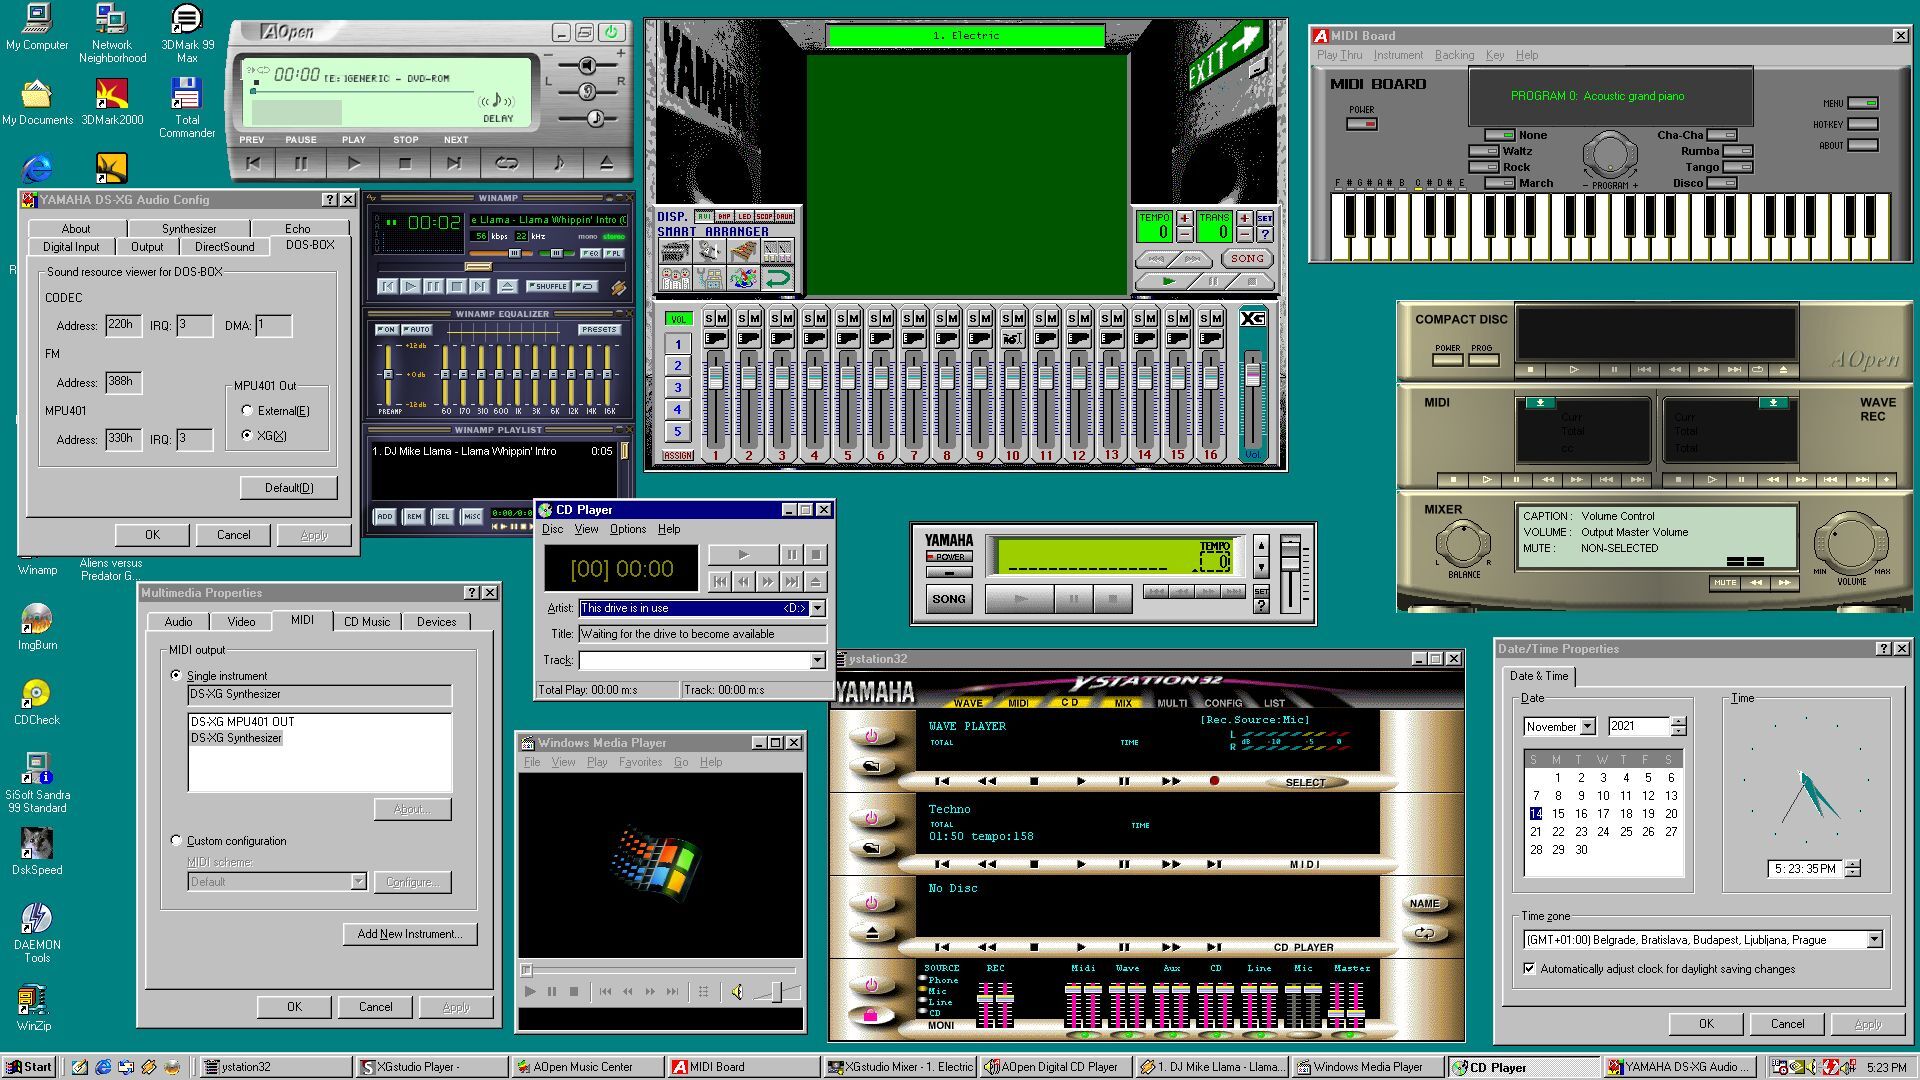
Task: Click OK in Date/Time Properties
Action: point(1706,1023)
